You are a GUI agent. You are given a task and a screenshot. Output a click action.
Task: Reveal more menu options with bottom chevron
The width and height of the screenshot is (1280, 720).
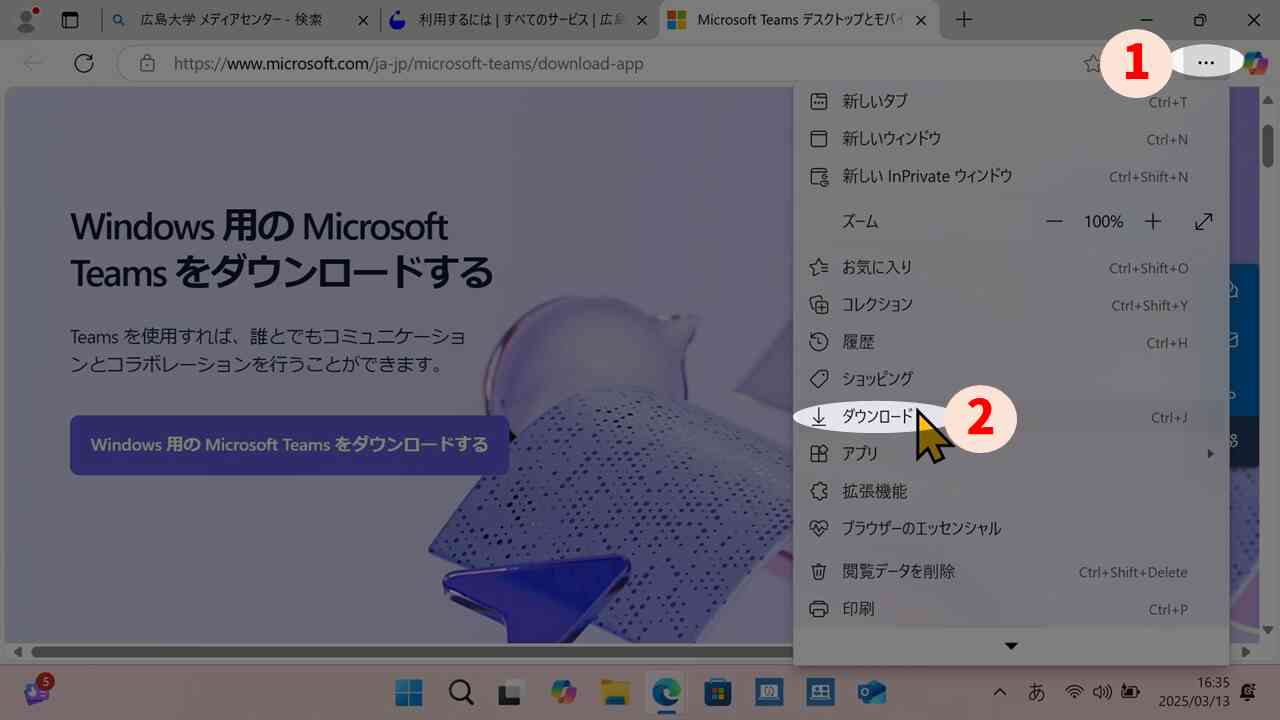click(1011, 645)
